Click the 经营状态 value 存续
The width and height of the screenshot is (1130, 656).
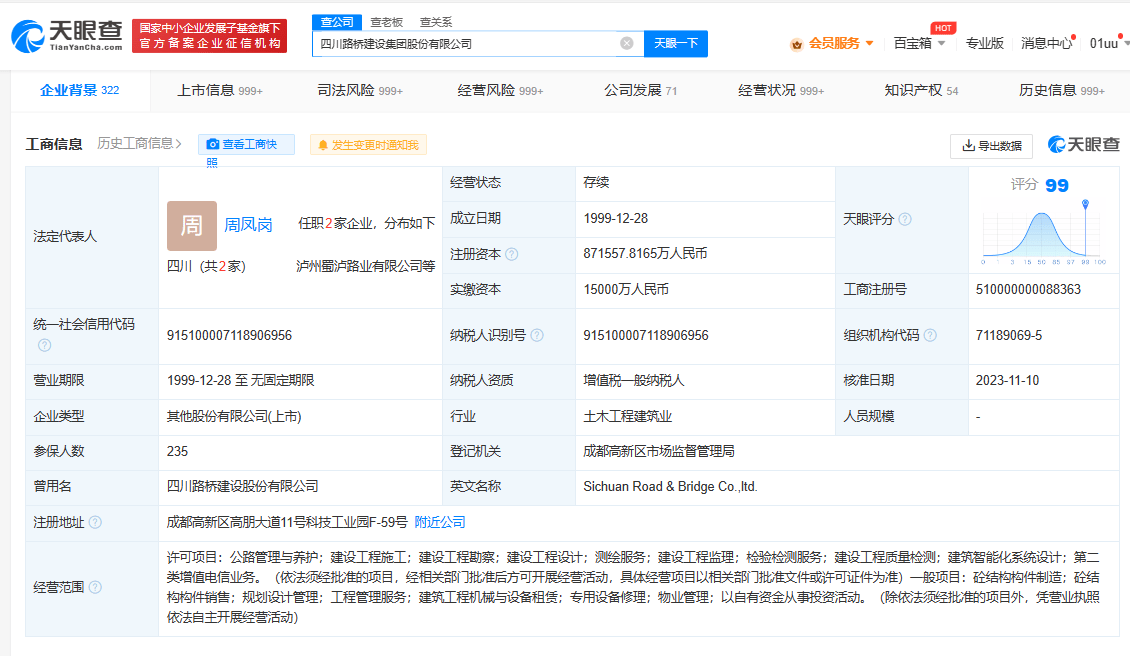(x=597, y=182)
